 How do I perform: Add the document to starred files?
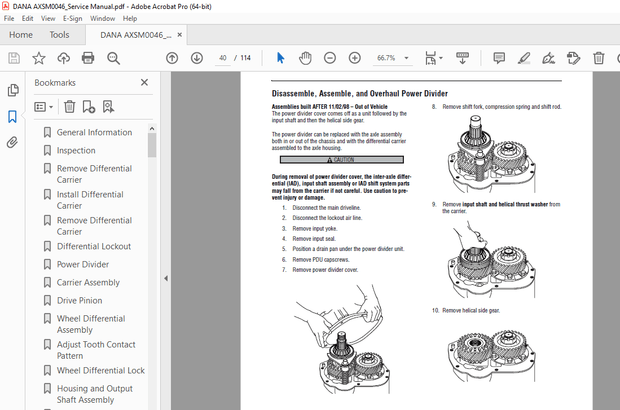[39, 58]
